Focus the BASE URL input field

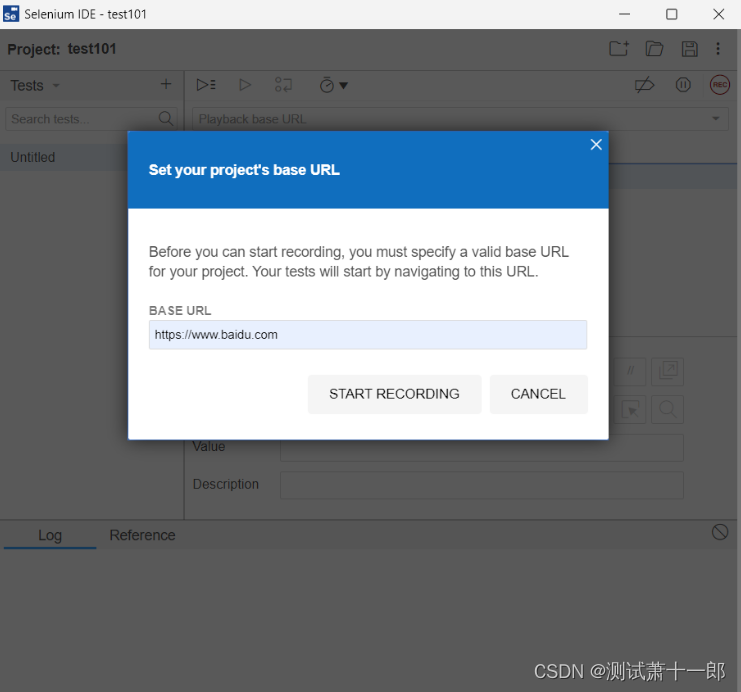click(368, 335)
